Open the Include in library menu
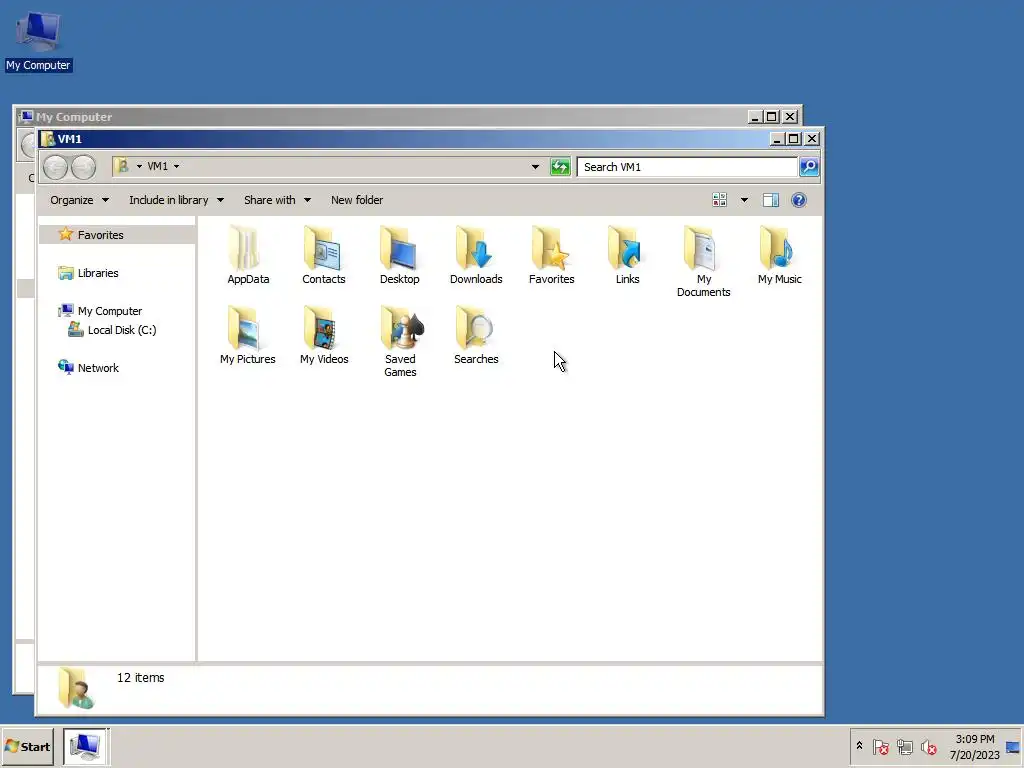Viewport: 1024px width, 768px height. tap(176, 200)
